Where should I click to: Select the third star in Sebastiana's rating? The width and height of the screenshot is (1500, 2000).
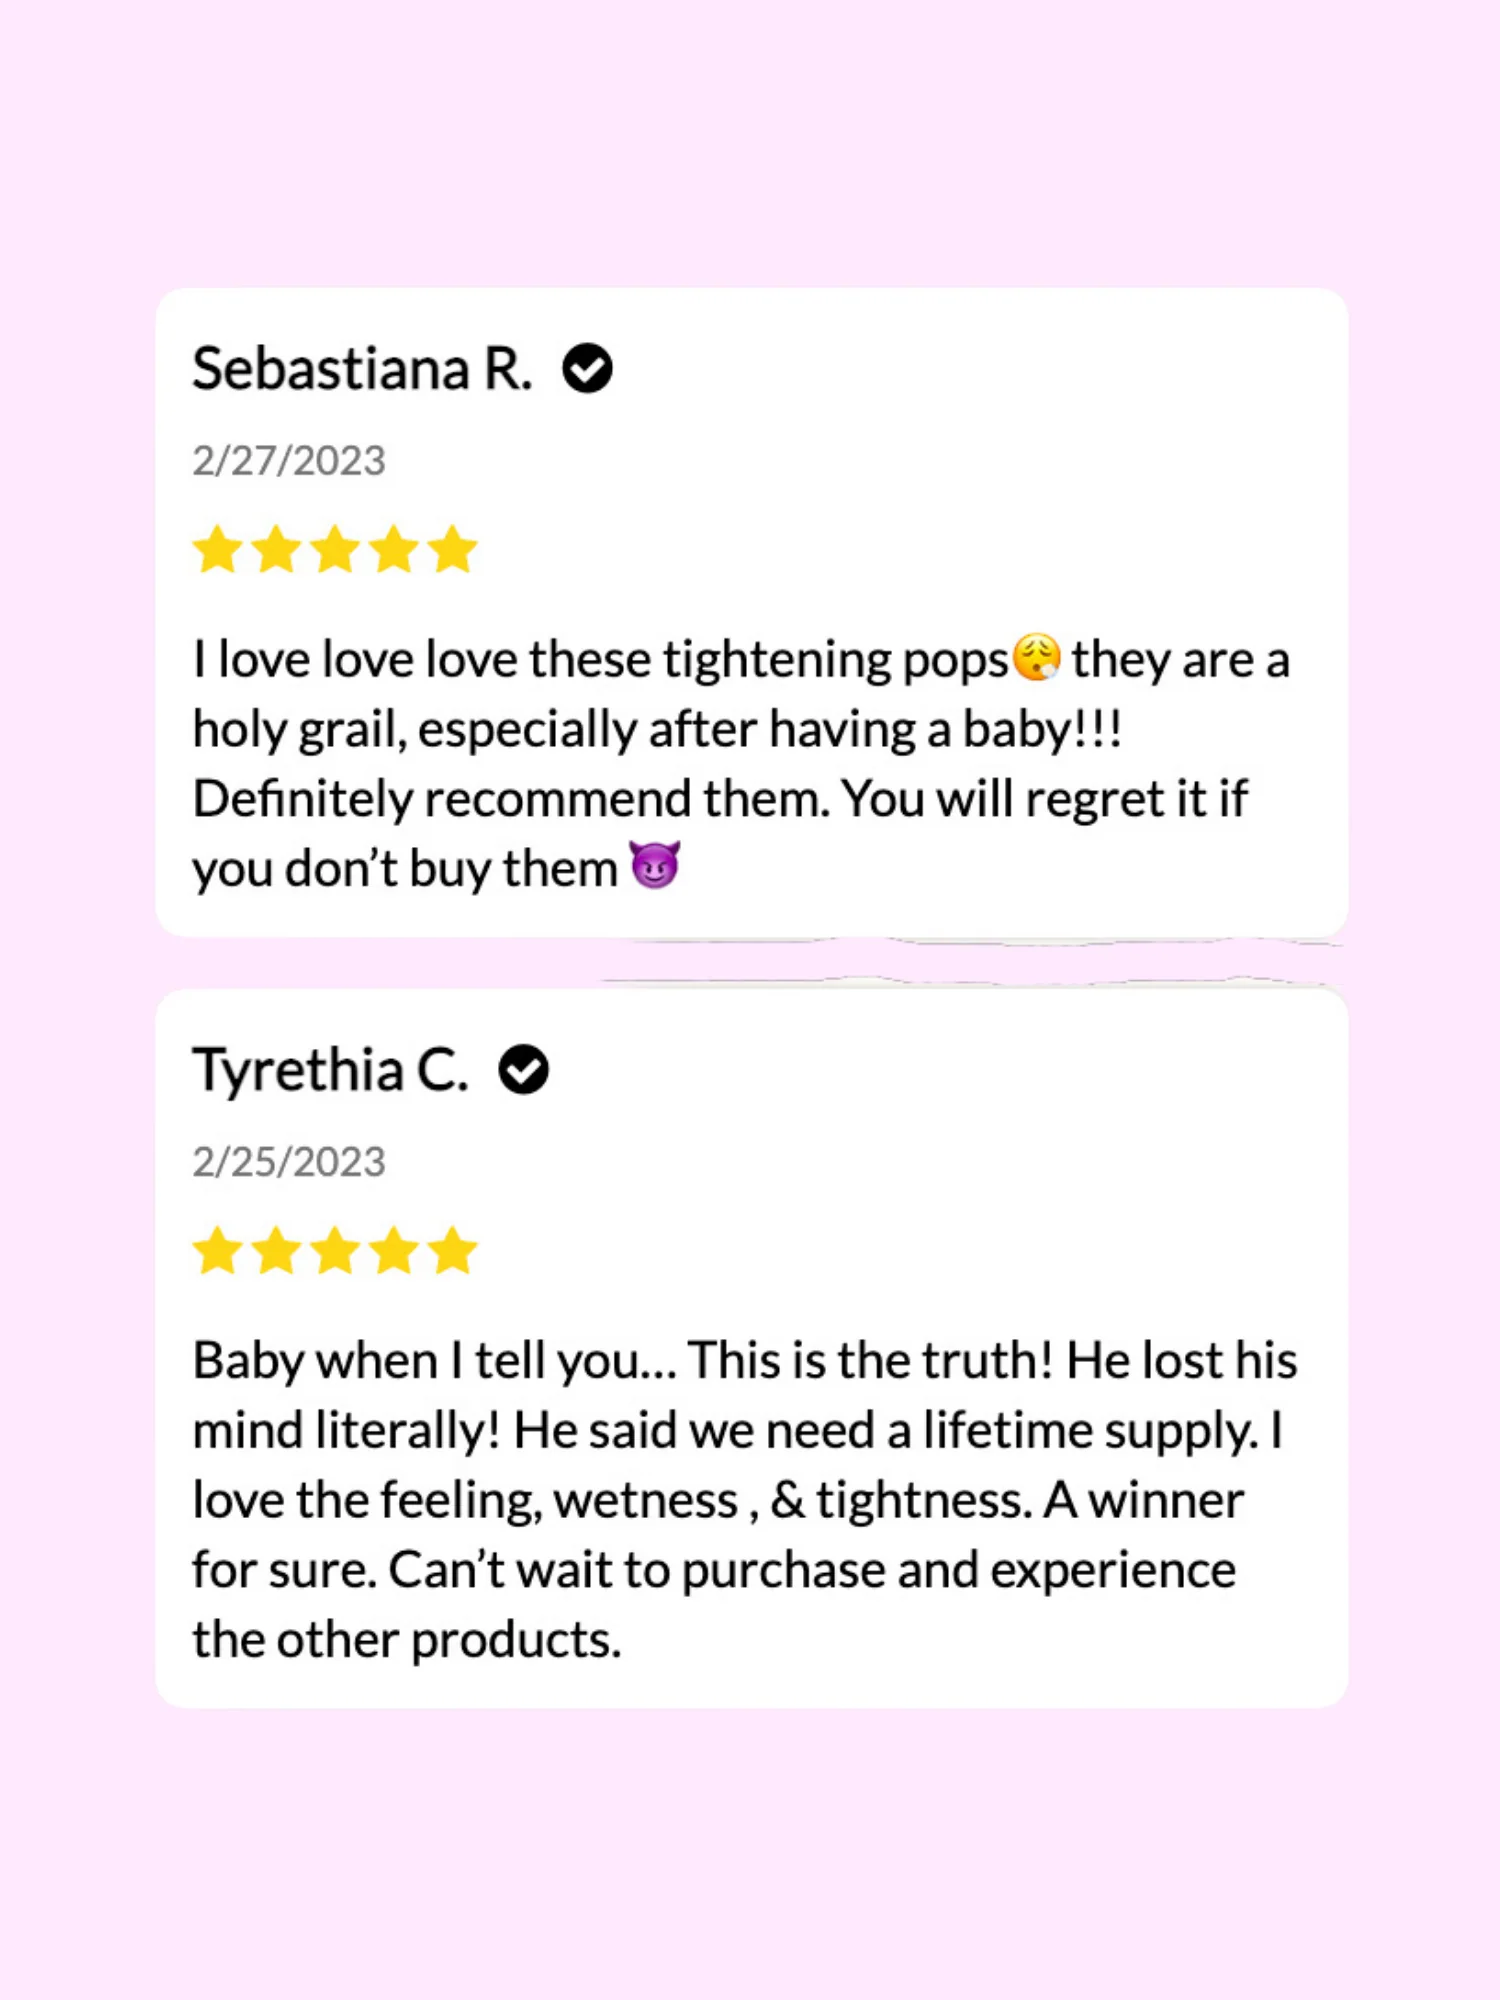pyautogui.click(x=335, y=550)
